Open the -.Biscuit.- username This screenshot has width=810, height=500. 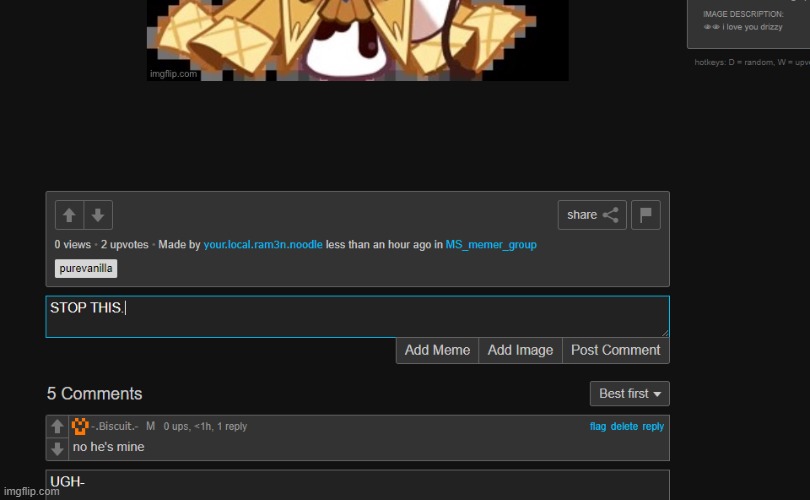pyautogui.click(x=115, y=426)
